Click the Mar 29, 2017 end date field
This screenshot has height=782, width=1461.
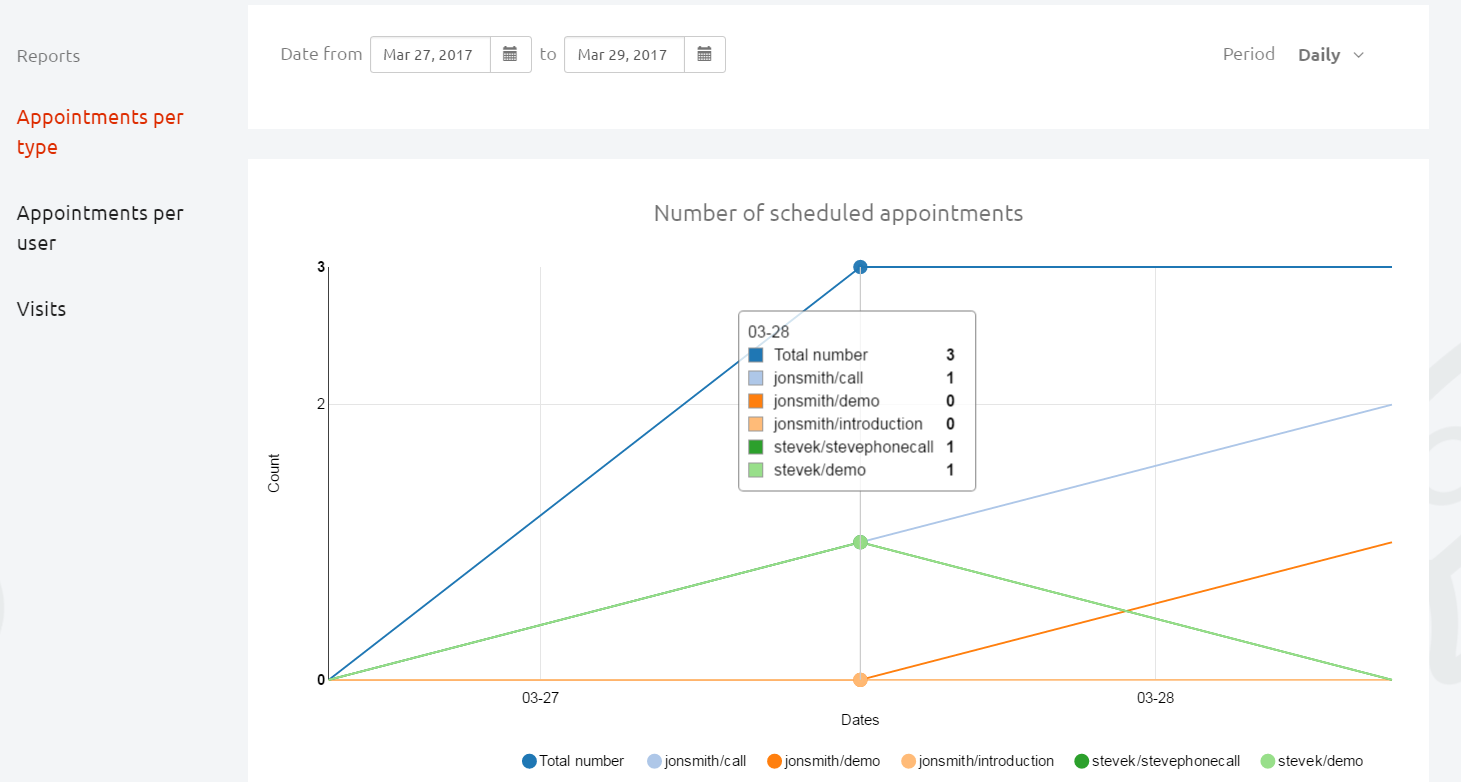(x=624, y=55)
